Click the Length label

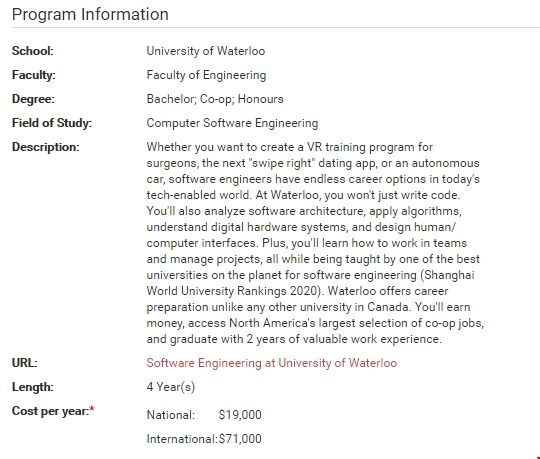click(x=33, y=387)
